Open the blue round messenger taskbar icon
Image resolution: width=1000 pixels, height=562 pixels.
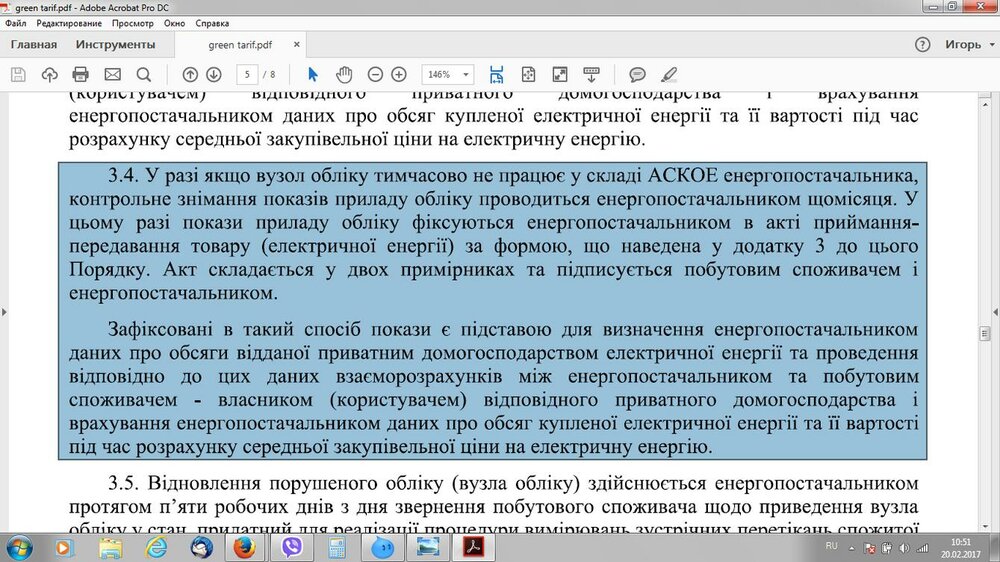pos(383,548)
